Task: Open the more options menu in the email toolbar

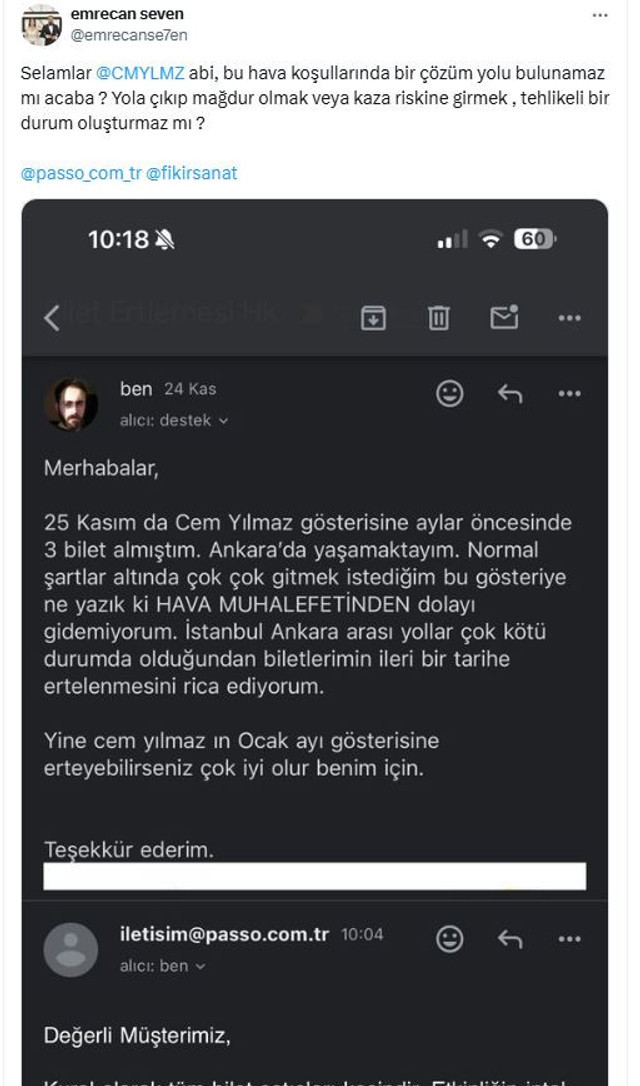Action: coord(570,317)
